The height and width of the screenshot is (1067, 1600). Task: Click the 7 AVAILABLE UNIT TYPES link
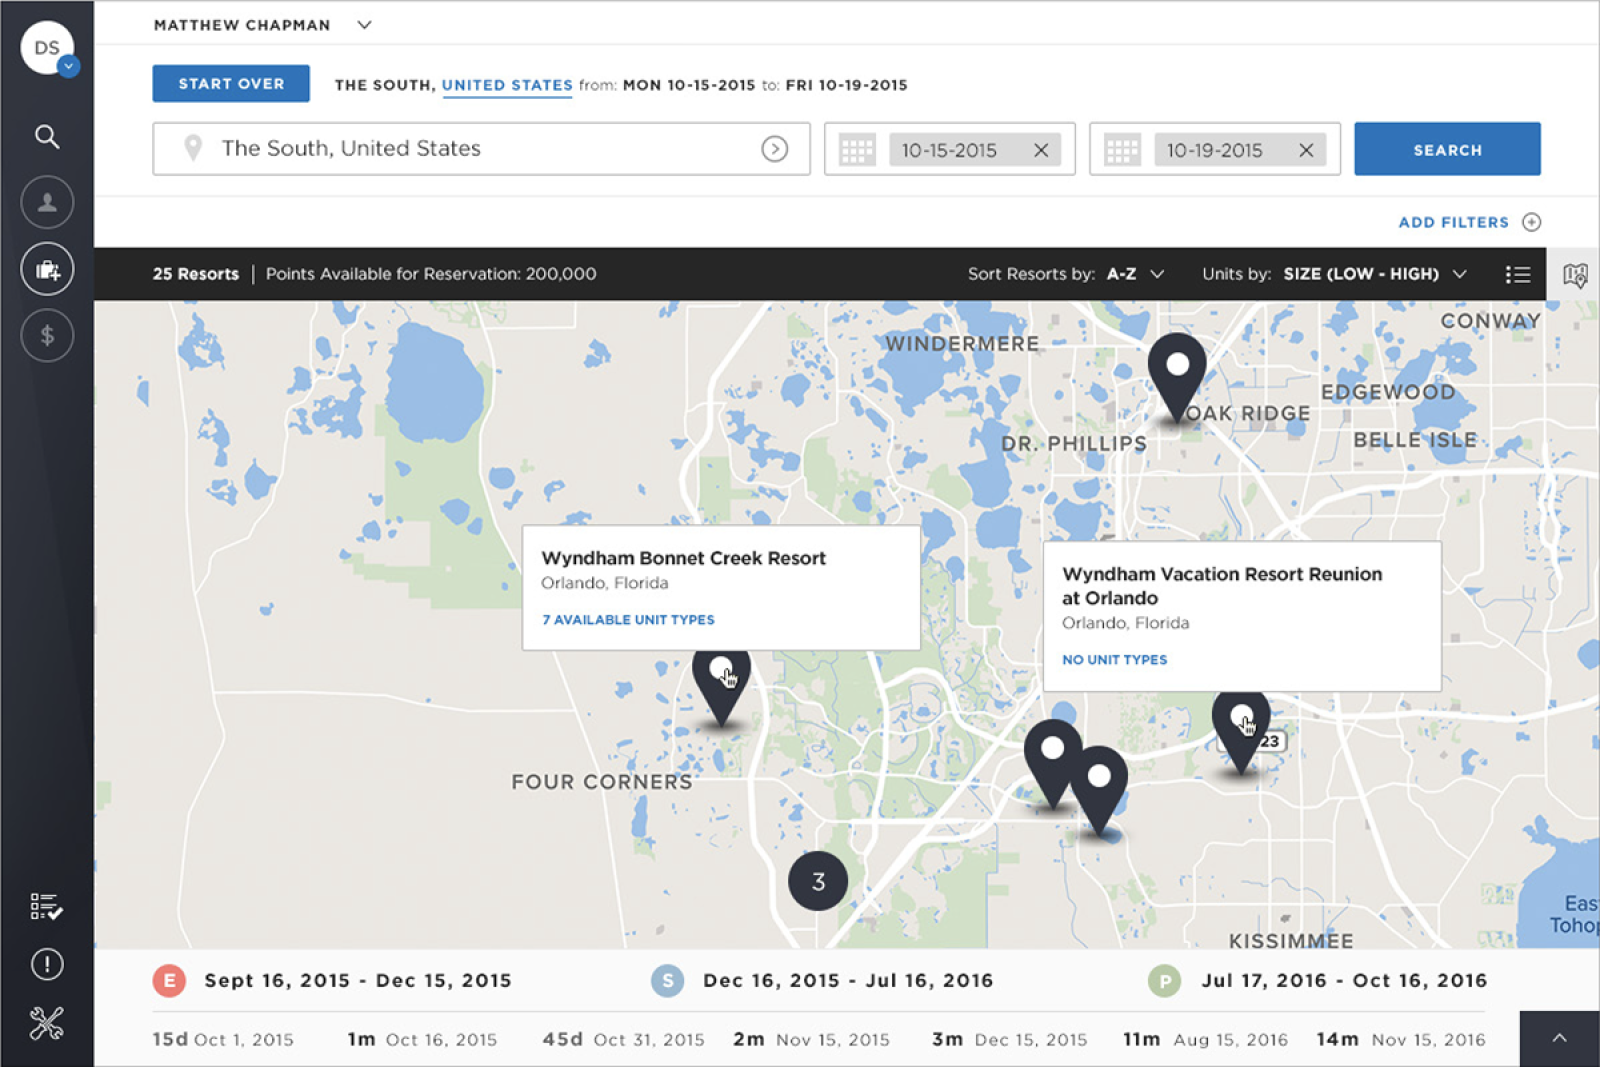pos(627,619)
